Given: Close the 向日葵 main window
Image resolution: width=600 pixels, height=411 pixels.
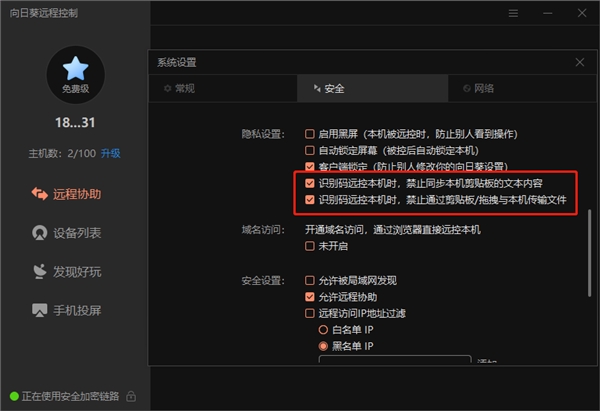Looking at the screenshot, I should (x=582, y=13).
